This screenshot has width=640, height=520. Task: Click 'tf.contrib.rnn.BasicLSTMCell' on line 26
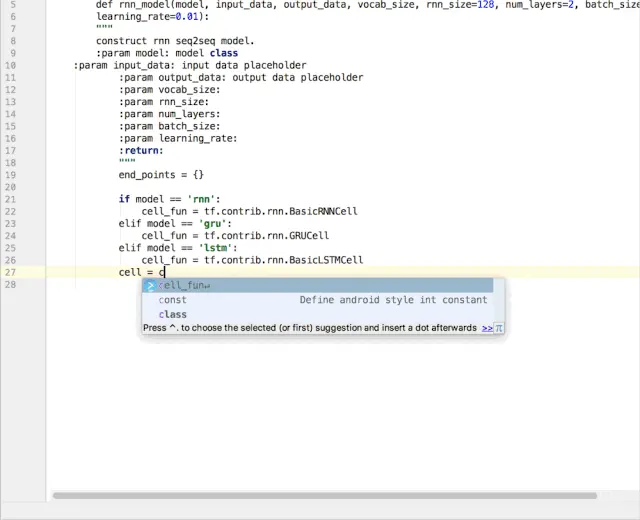coord(284,260)
